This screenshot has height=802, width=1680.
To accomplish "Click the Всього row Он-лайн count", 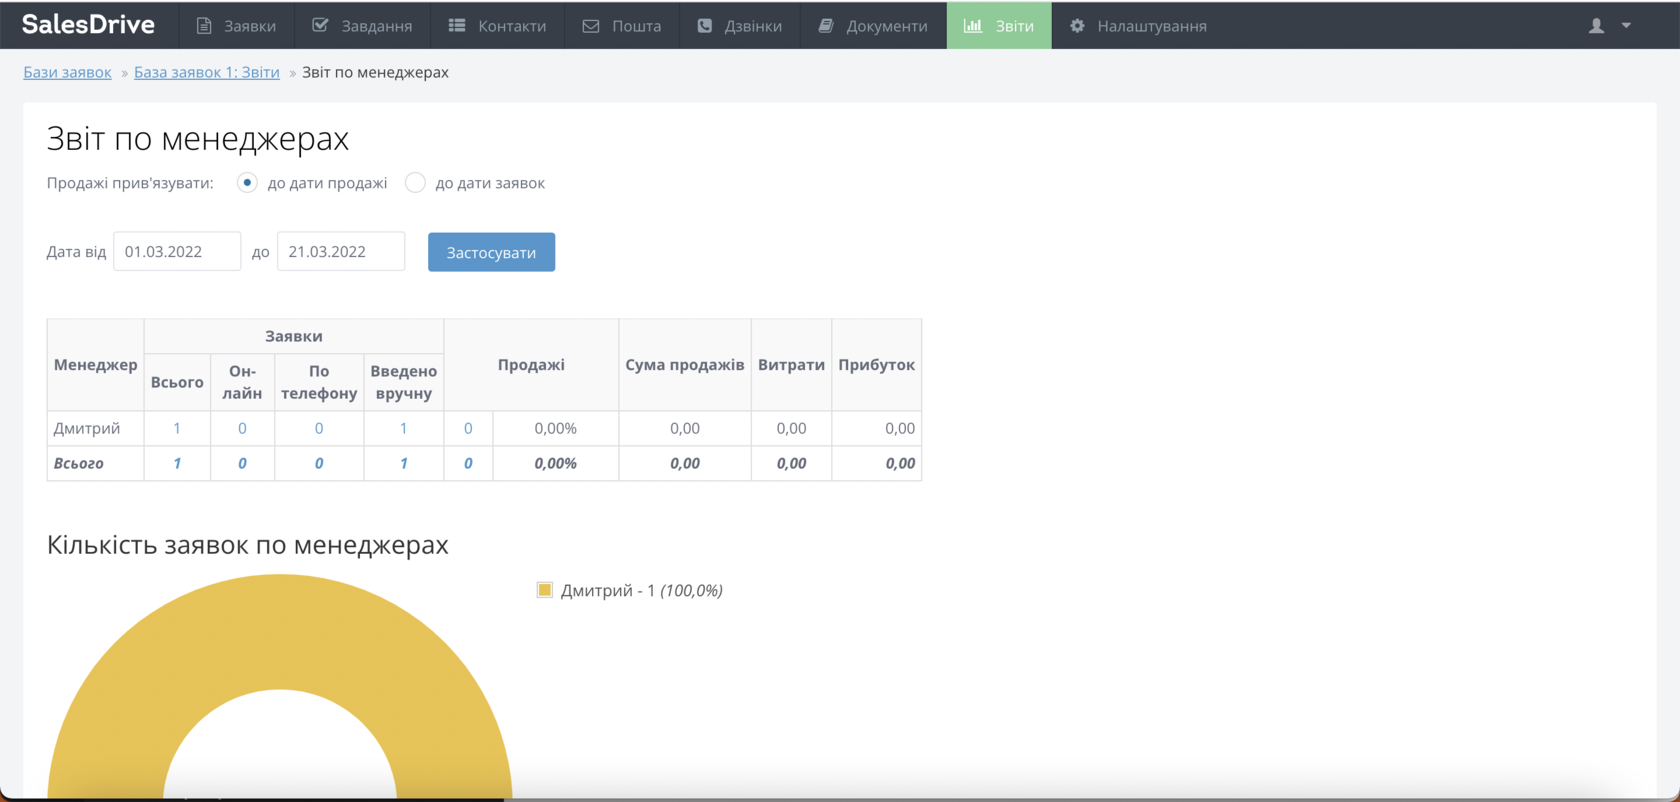I will (242, 463).
